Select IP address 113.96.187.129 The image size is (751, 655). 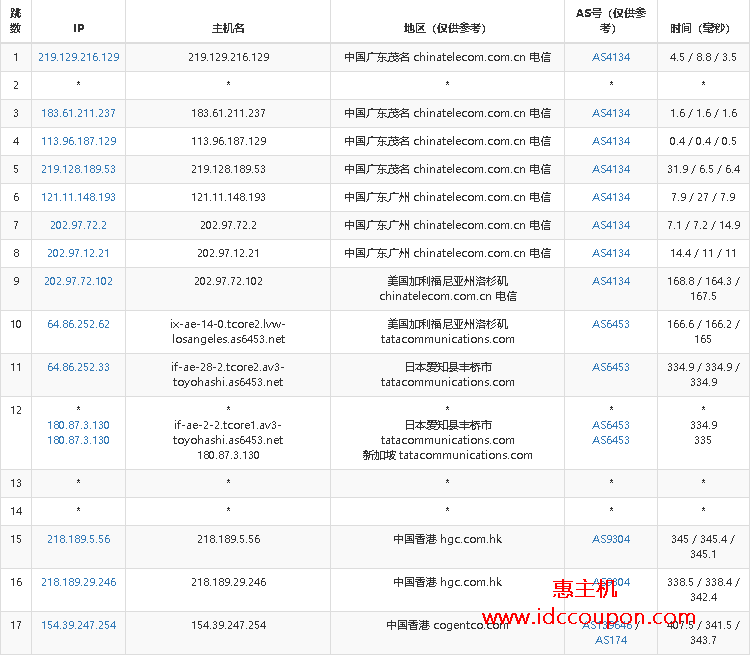coord(78,141)
